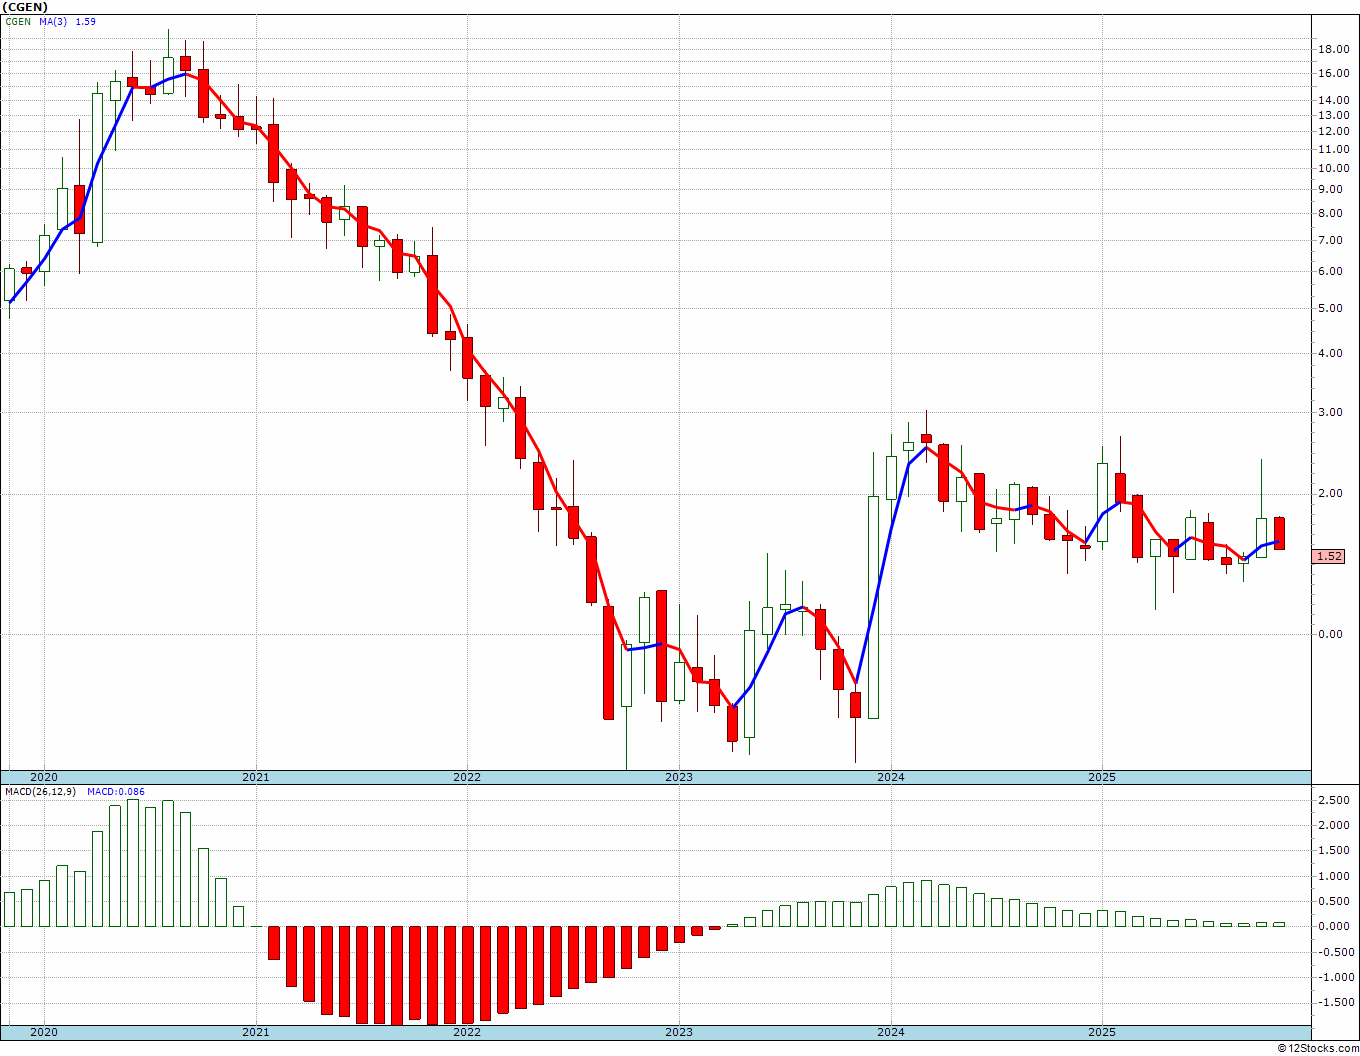Viewport: 1360px width, 1056px height.
Task: Click "2024" on the MACD panel time axis
Action: click(x=891, y=1032)
